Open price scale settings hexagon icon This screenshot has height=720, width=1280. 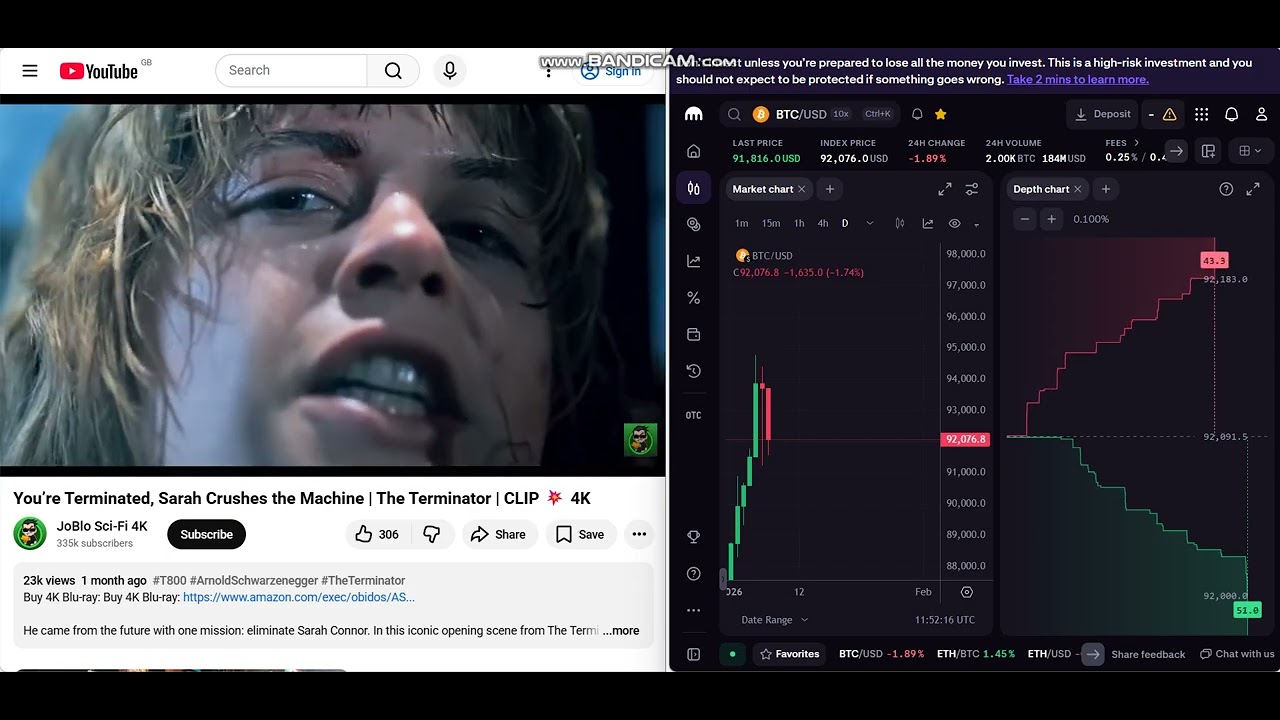[966, 592]
